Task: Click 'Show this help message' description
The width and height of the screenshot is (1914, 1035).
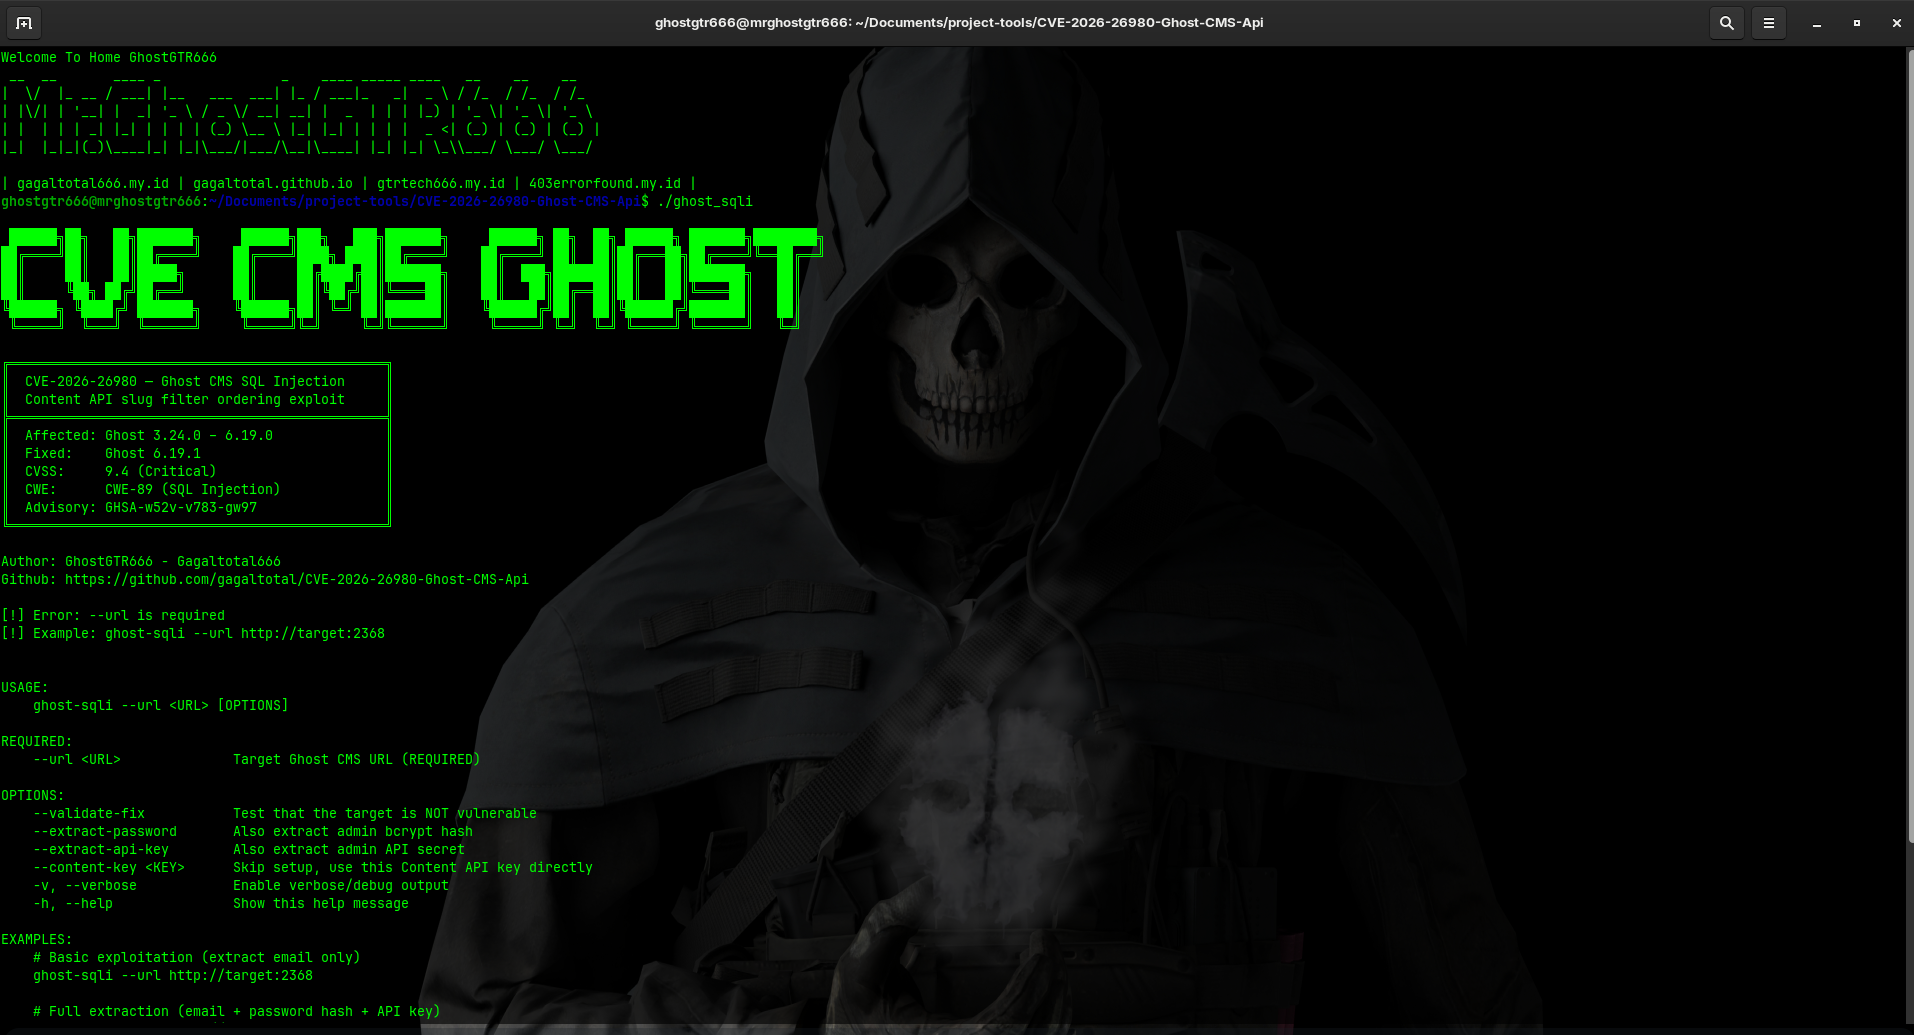Action: pyautogui.click(x=321, y=904)
